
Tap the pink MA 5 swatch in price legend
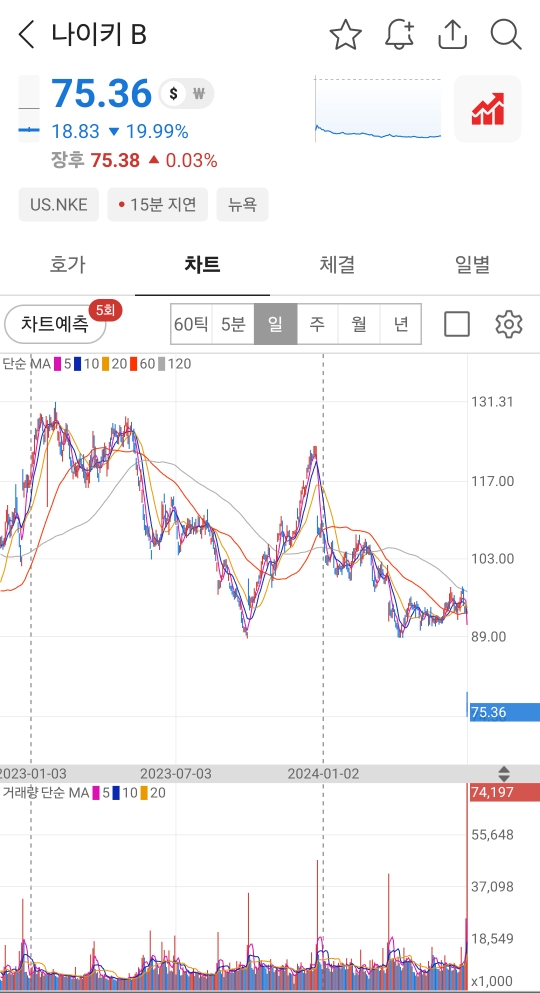[57, 364]
